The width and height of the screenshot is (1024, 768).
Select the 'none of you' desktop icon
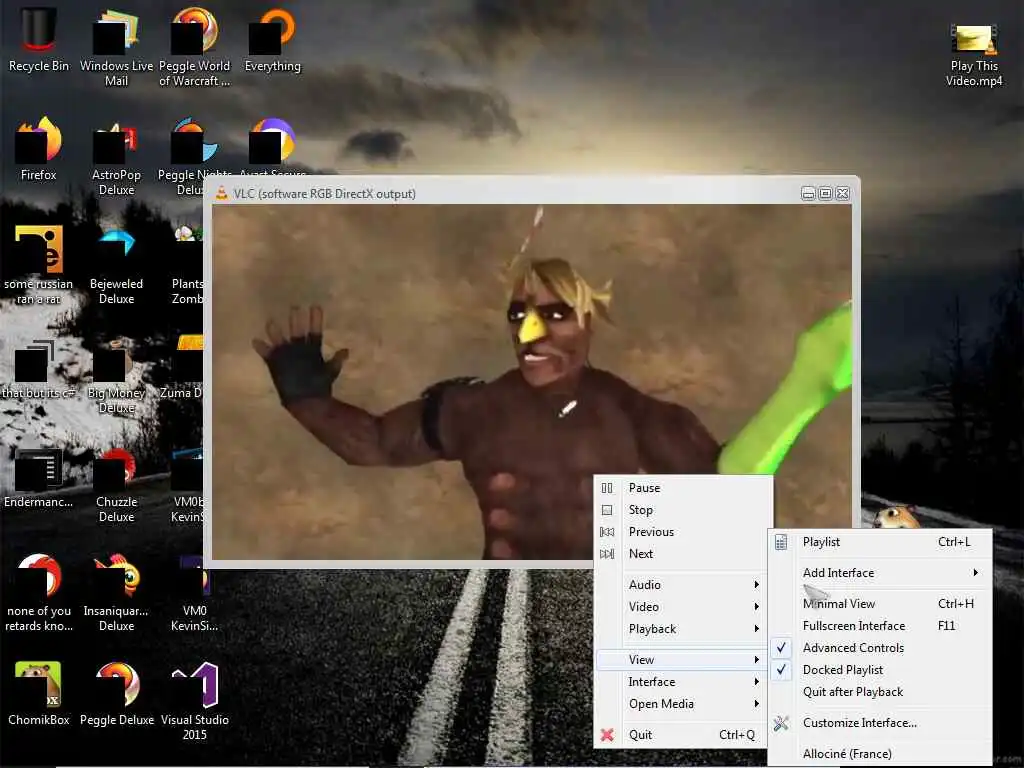pyautogui.click(x=39, y=593)
